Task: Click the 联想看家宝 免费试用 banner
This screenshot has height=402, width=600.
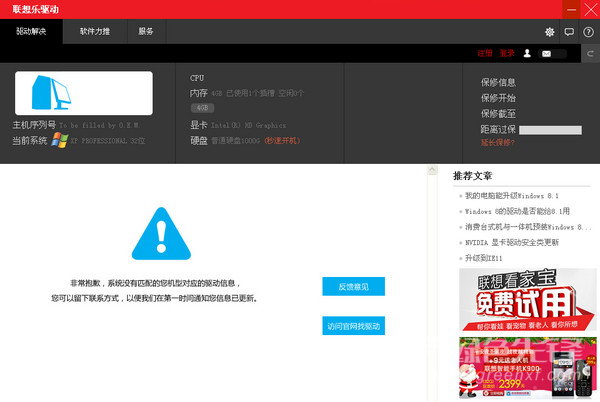Action: pos(528,299)
